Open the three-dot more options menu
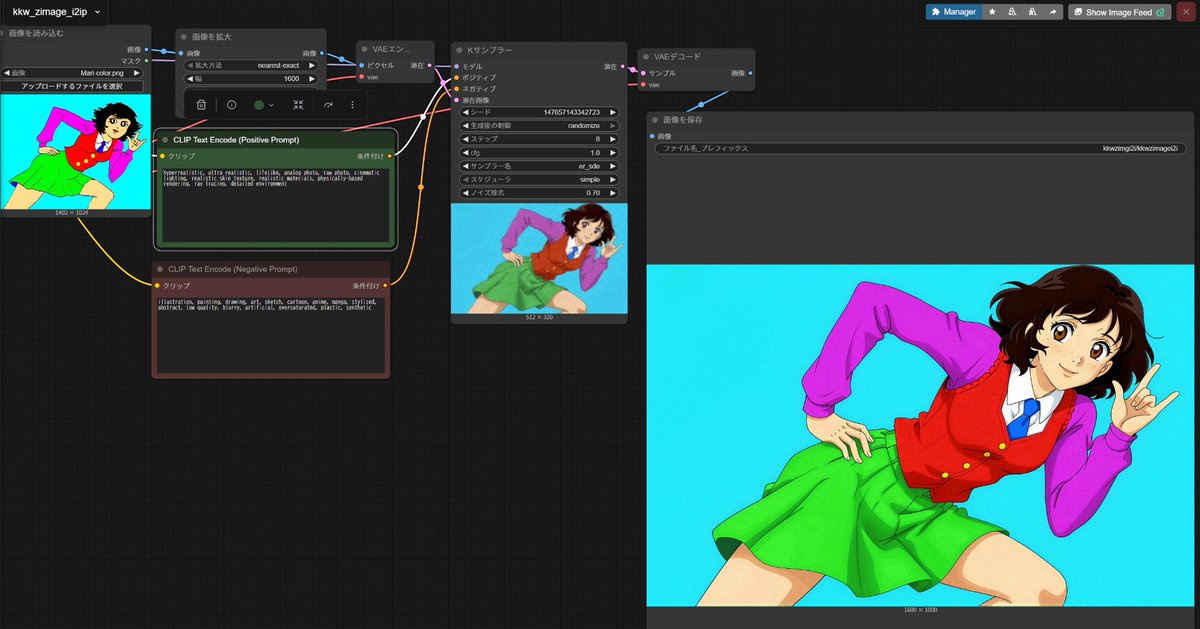 (x=352, y=104)
